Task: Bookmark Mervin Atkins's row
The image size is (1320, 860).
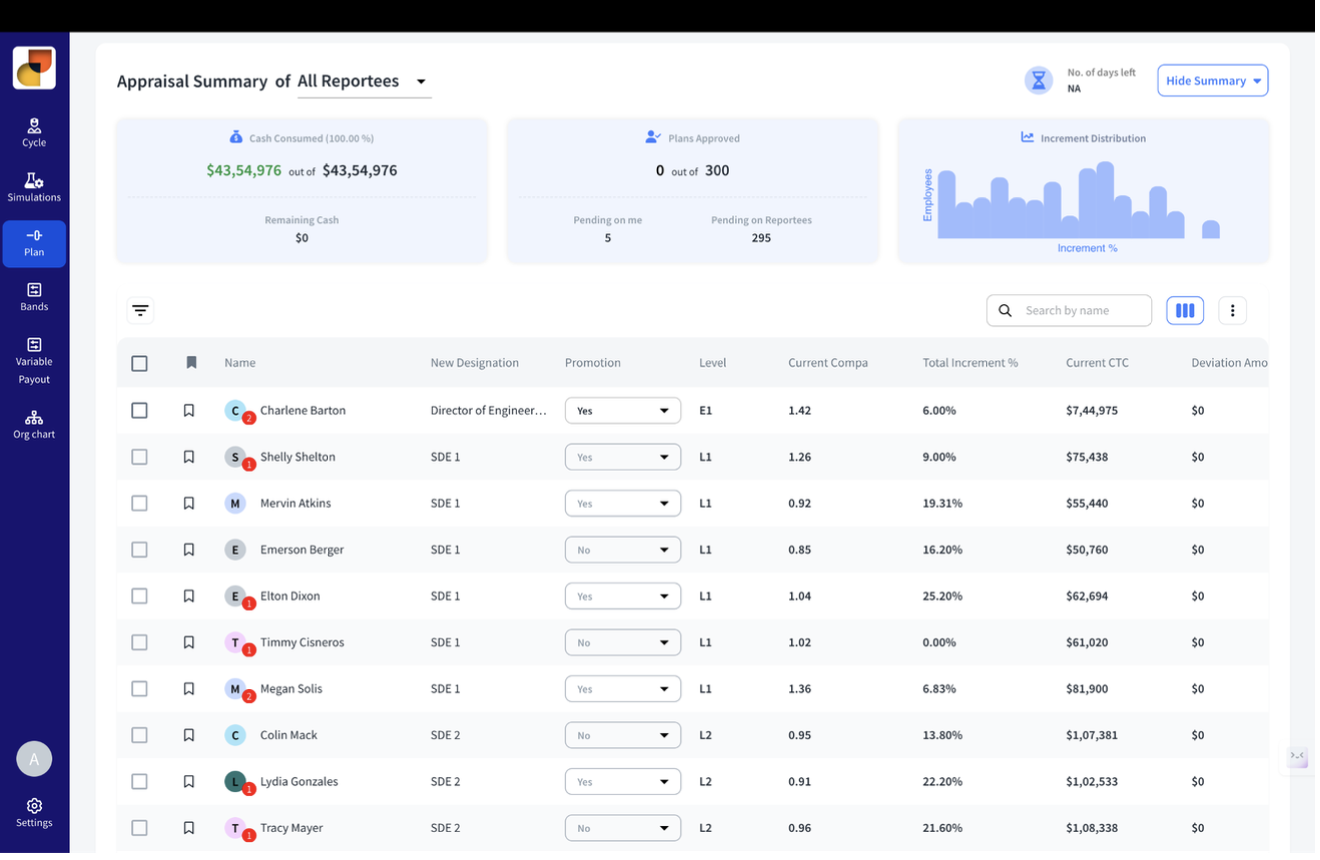Action: click(189, 503)
